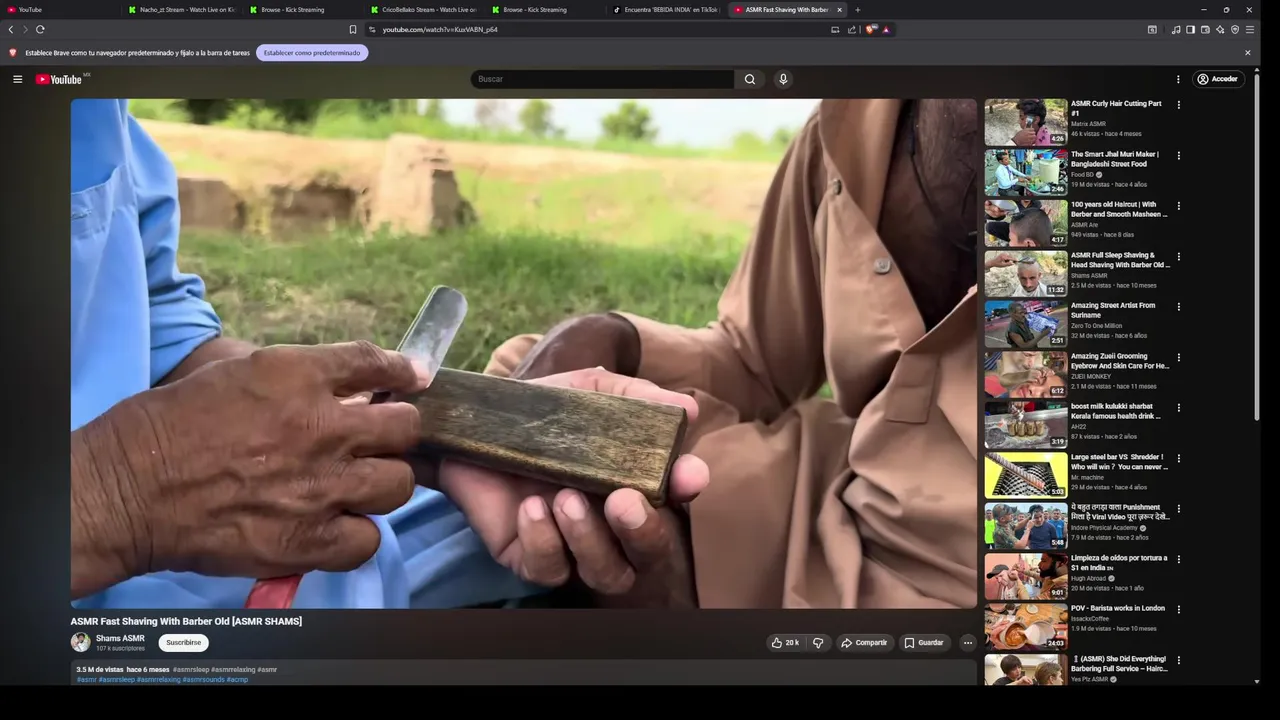This screenshot has height=720, width=1280.
Task: Open a new browser tab
Action: click(857, 10)
